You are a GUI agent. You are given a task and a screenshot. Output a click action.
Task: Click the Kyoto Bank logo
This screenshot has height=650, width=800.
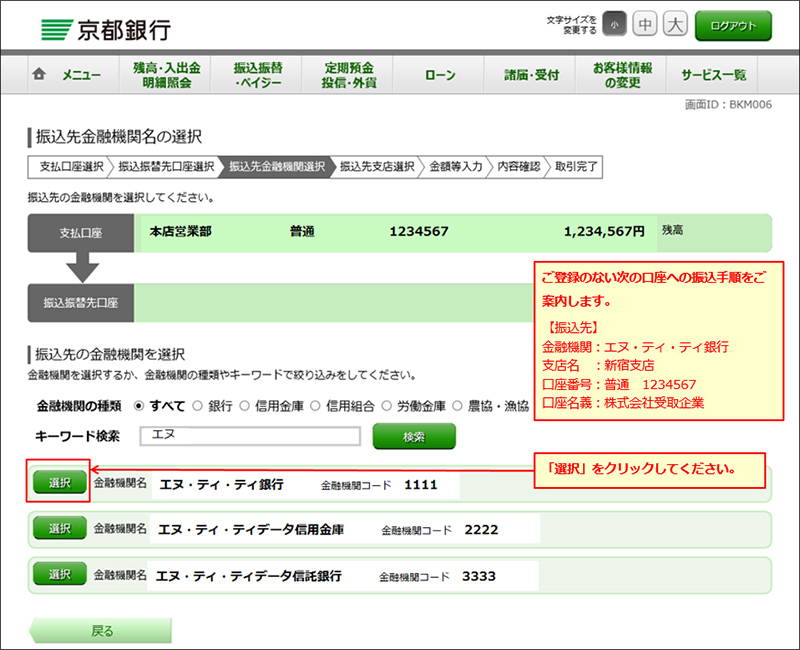[106, 30]
